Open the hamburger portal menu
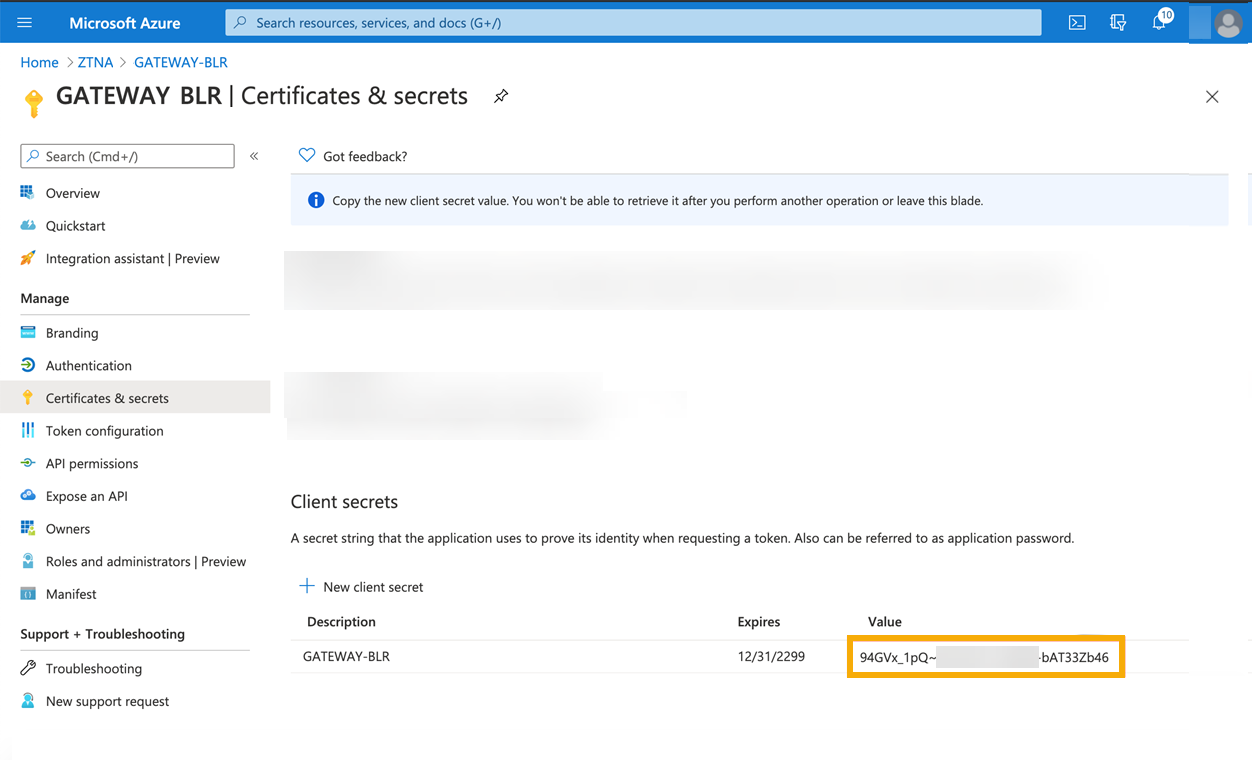 coord(25,22)
